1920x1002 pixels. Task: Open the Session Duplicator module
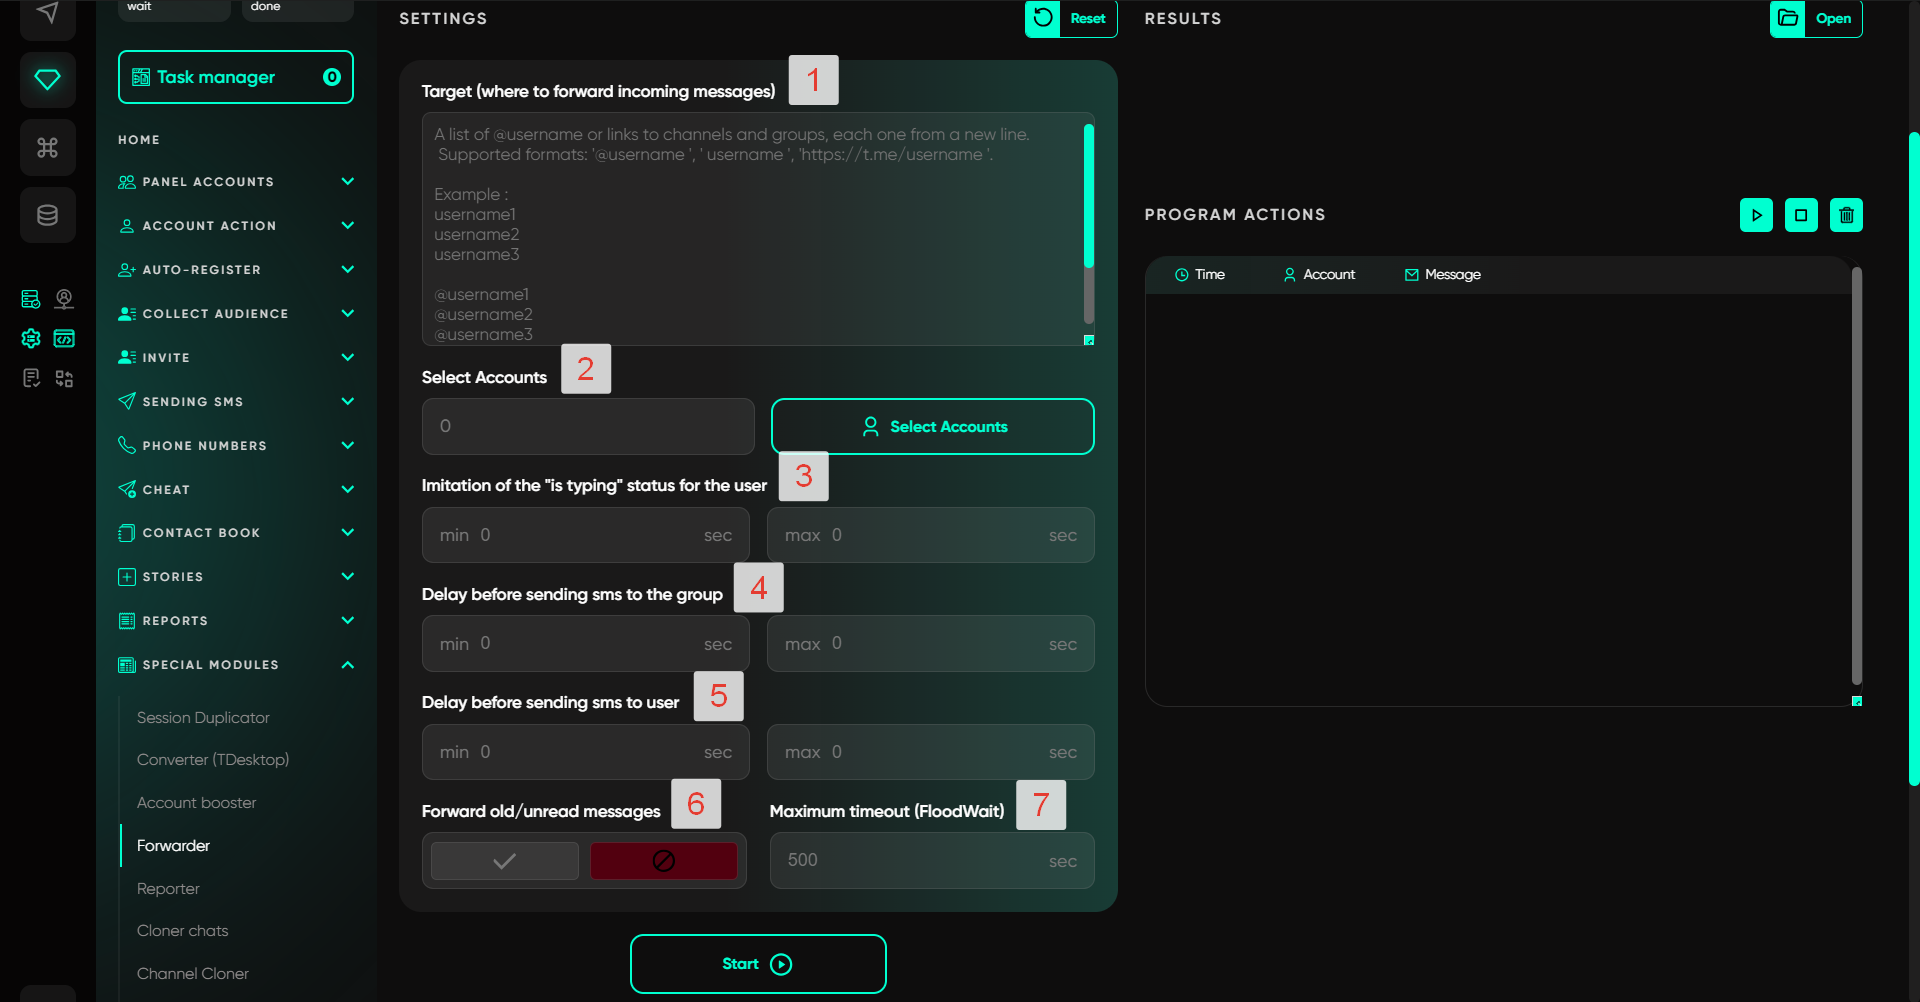click(203, 718)
